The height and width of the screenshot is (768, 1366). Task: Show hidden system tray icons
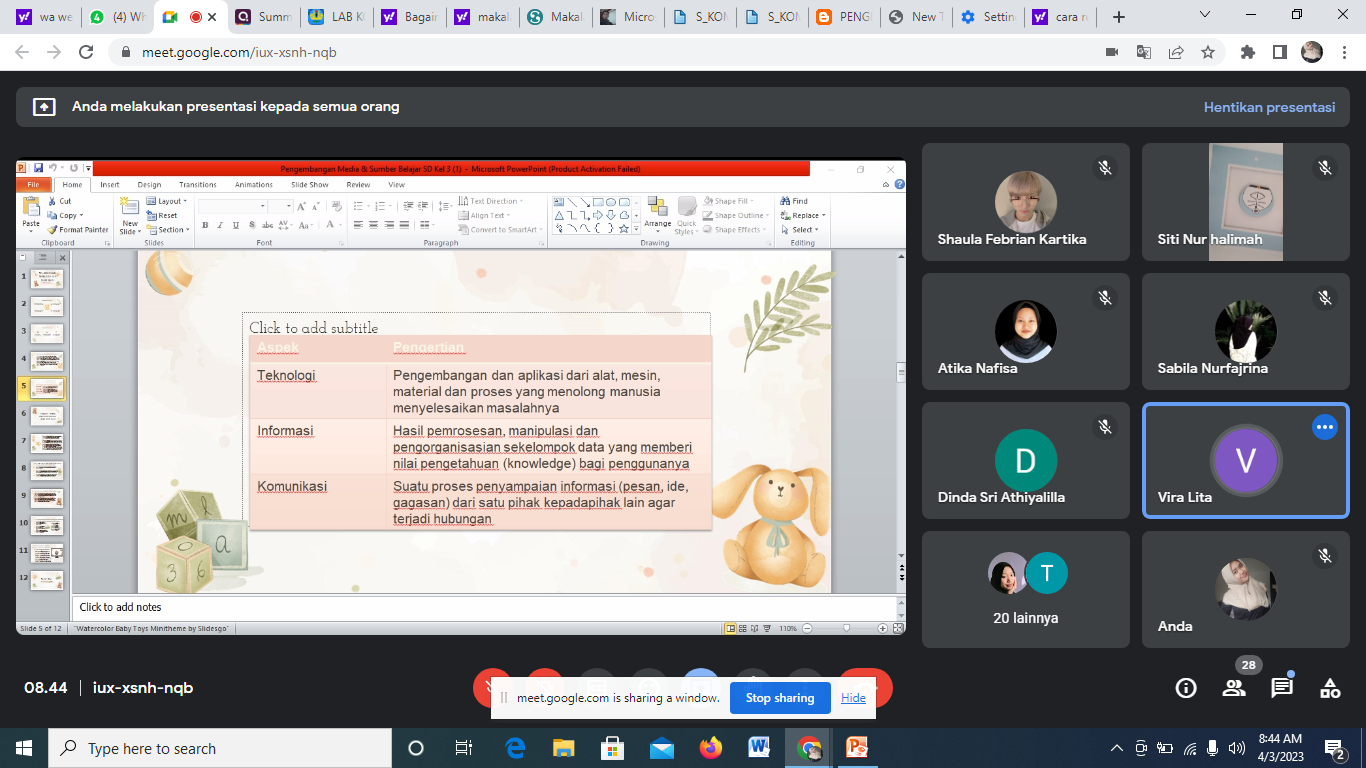[1117, 748]
